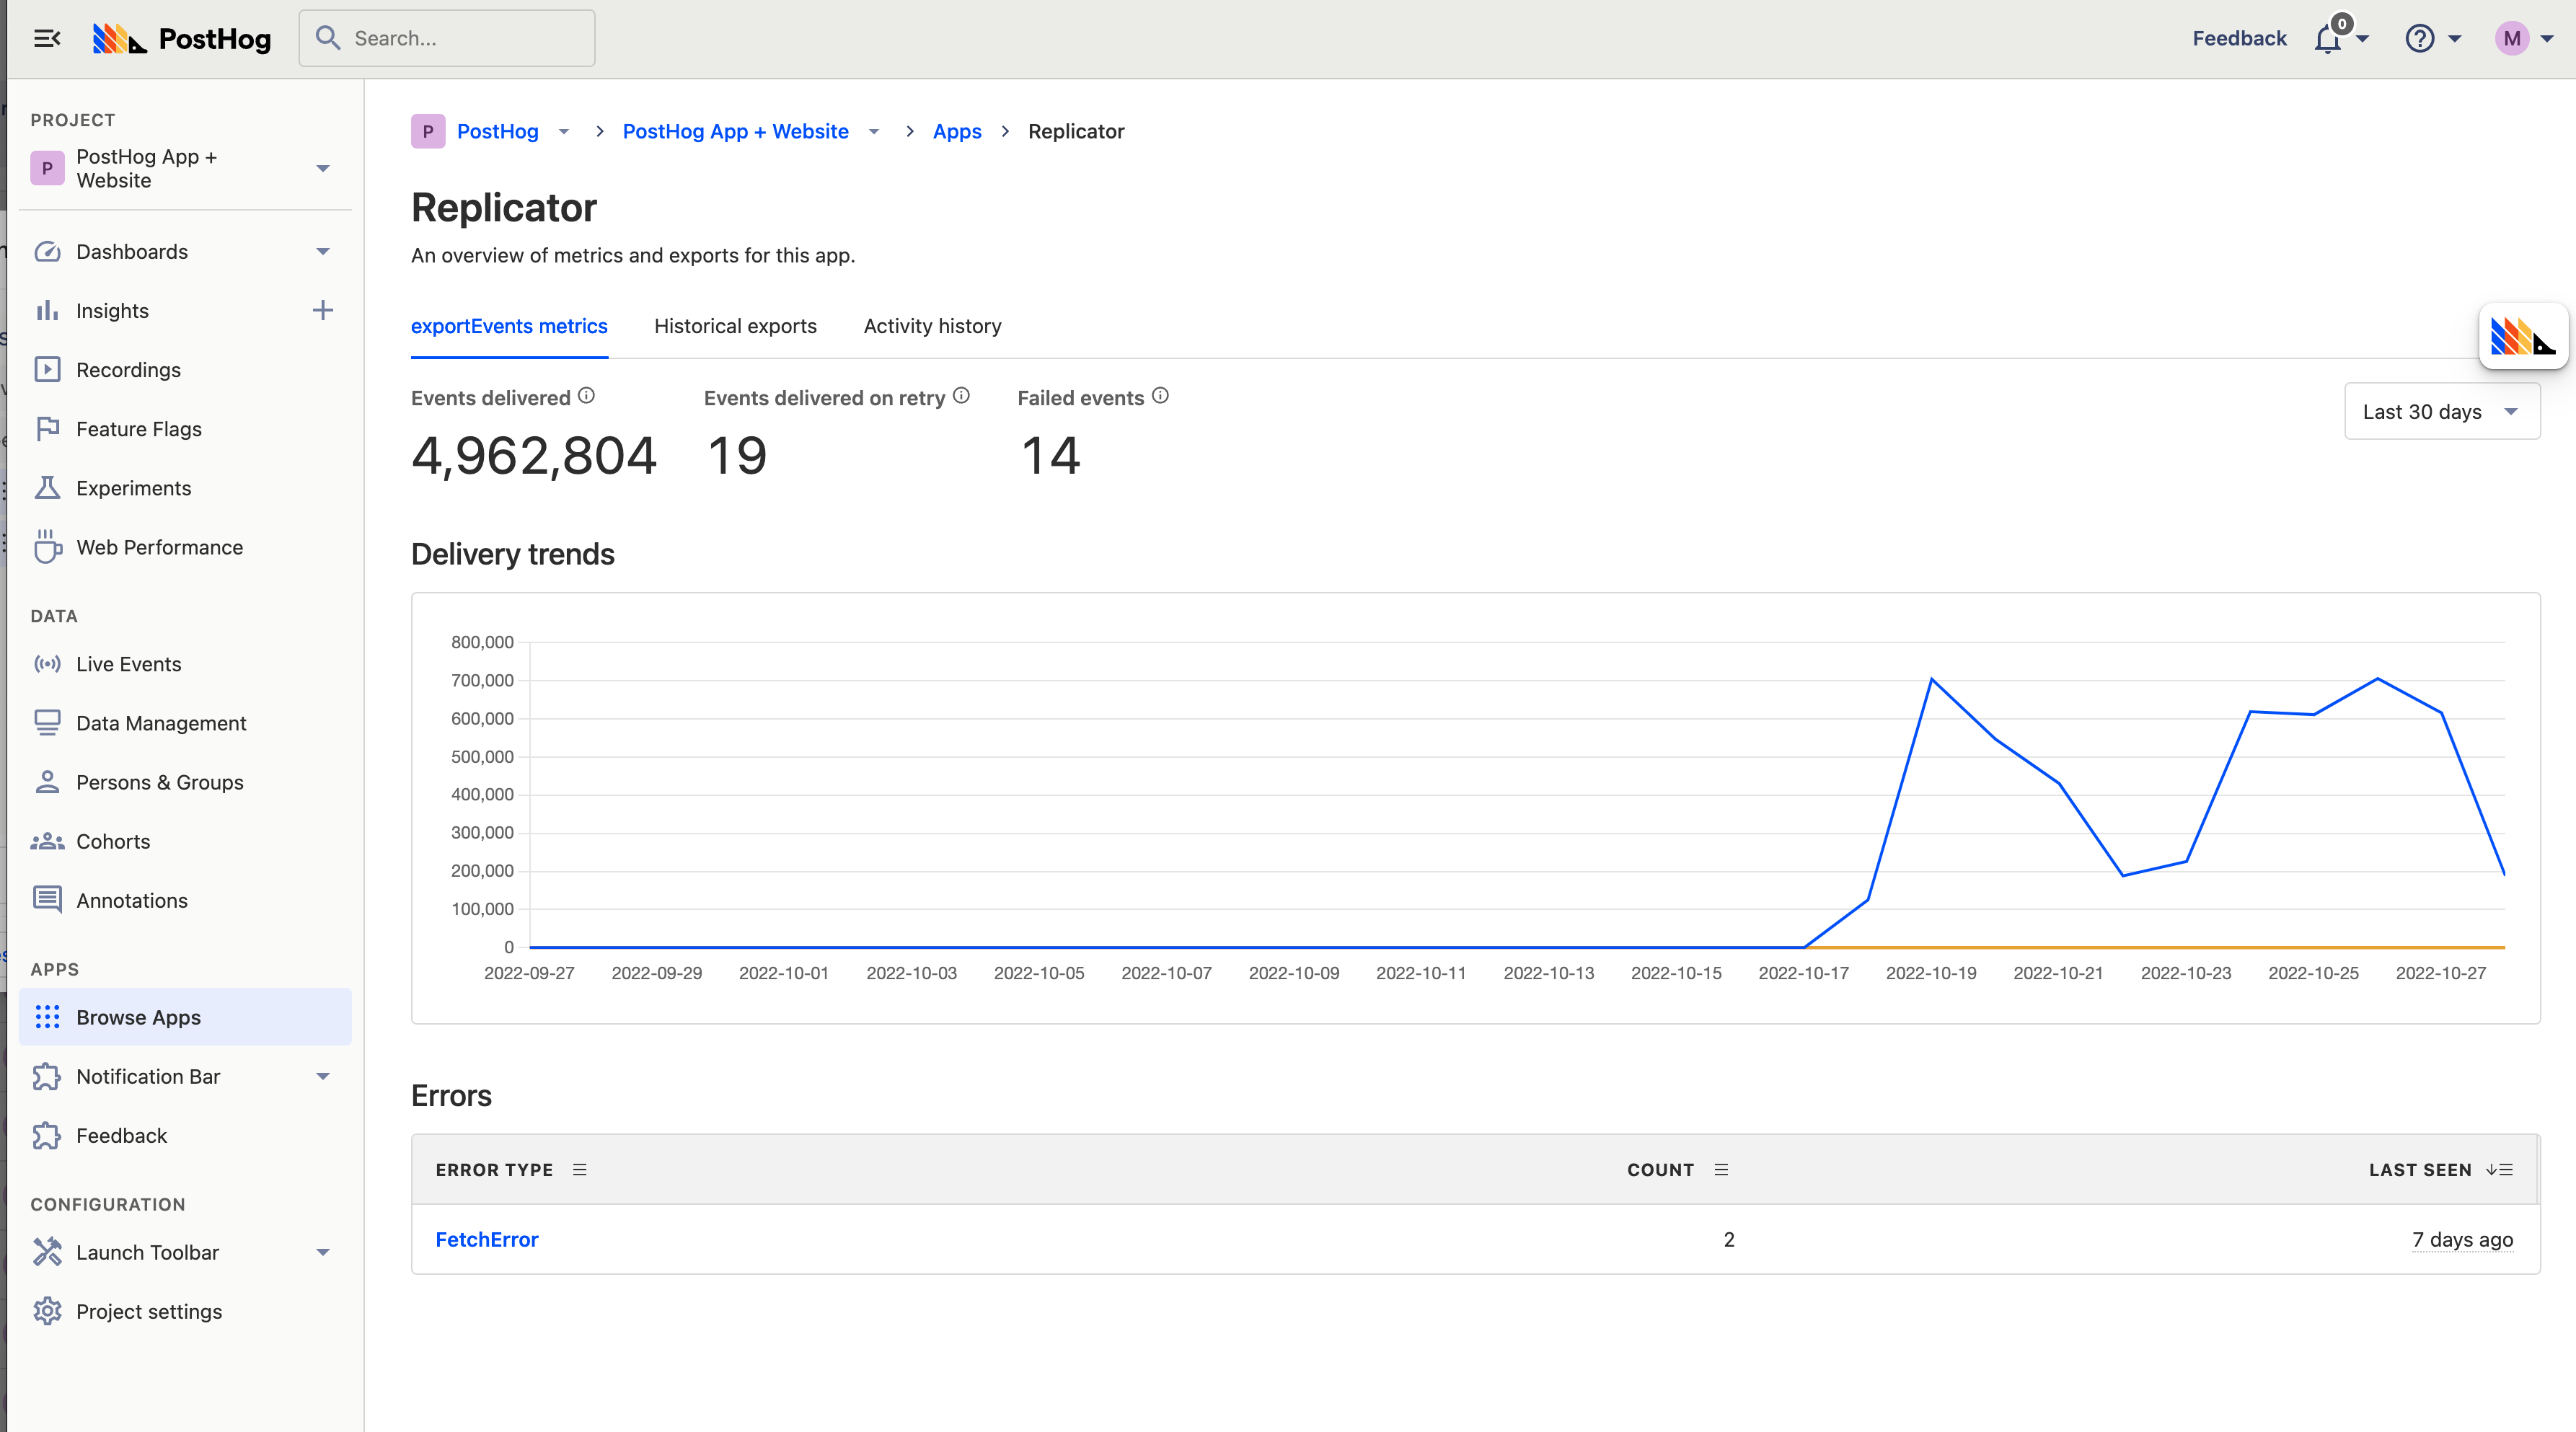Open the notification bell icon
Viewport: 2576px width, 1432px height.
pyautogui.click(x=2329, y=37)
